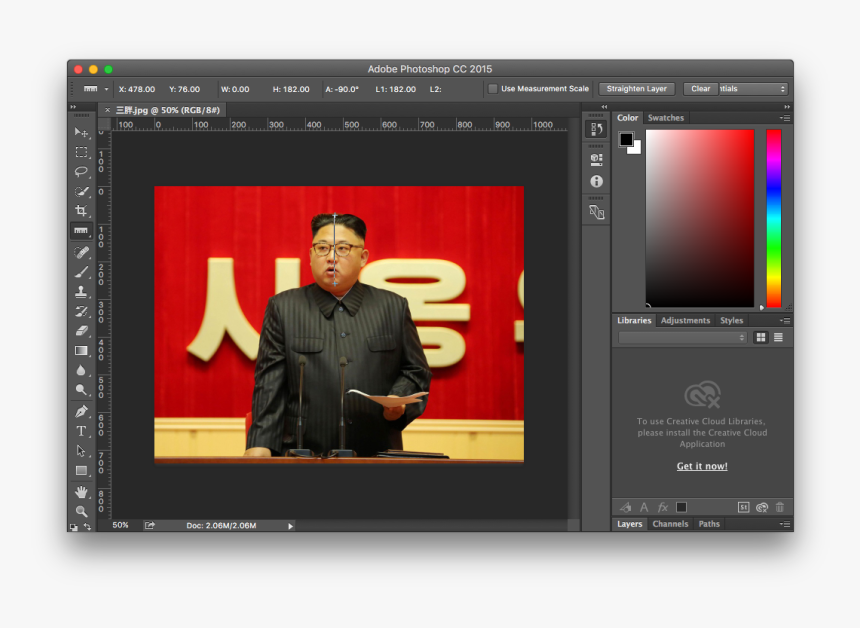
Task: Open the workspace switcher dropdown
Action: pyautogui.click(x=753, y=89)
